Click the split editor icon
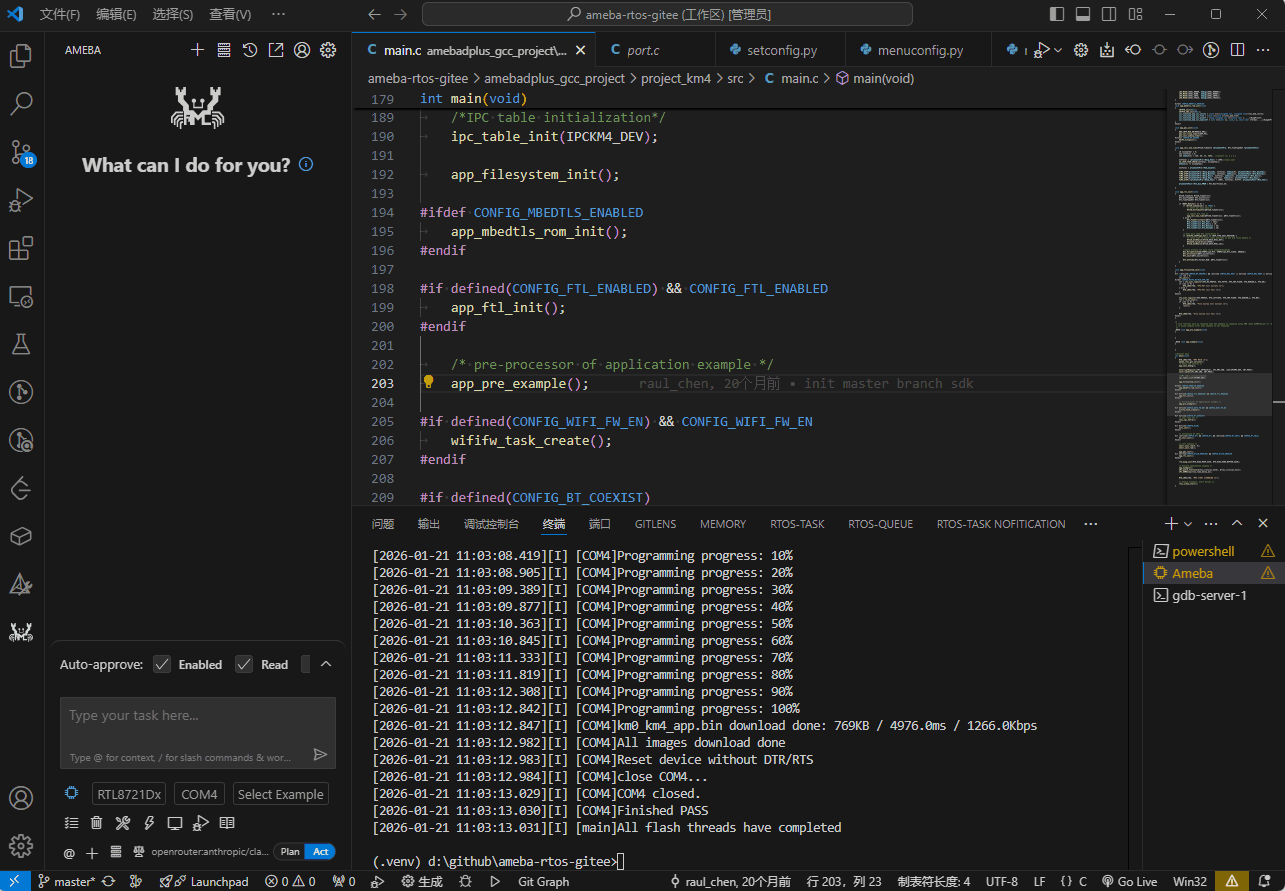The width and height of the screenshot is (1285, 891). 1237,50
